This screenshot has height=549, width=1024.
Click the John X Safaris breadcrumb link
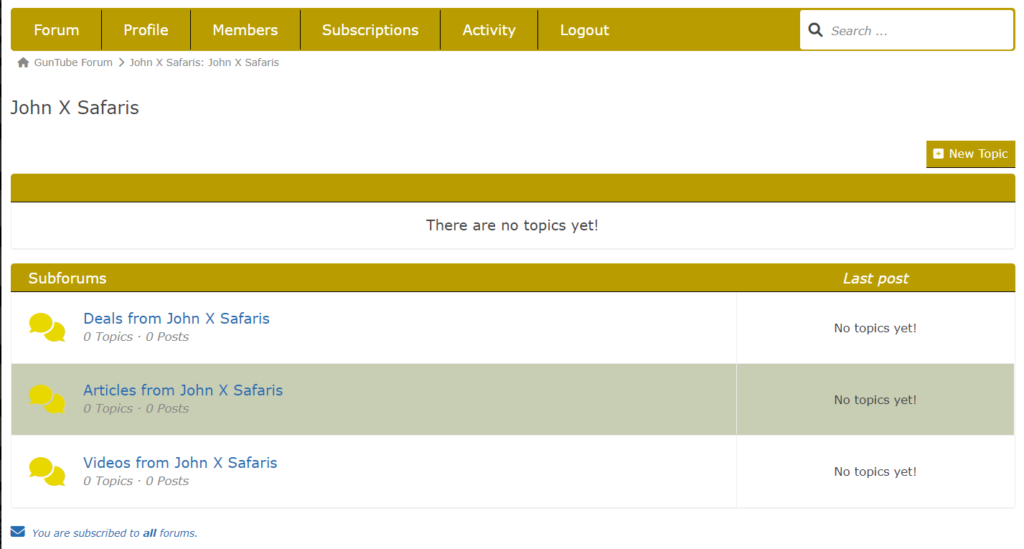tap(204, 63)
